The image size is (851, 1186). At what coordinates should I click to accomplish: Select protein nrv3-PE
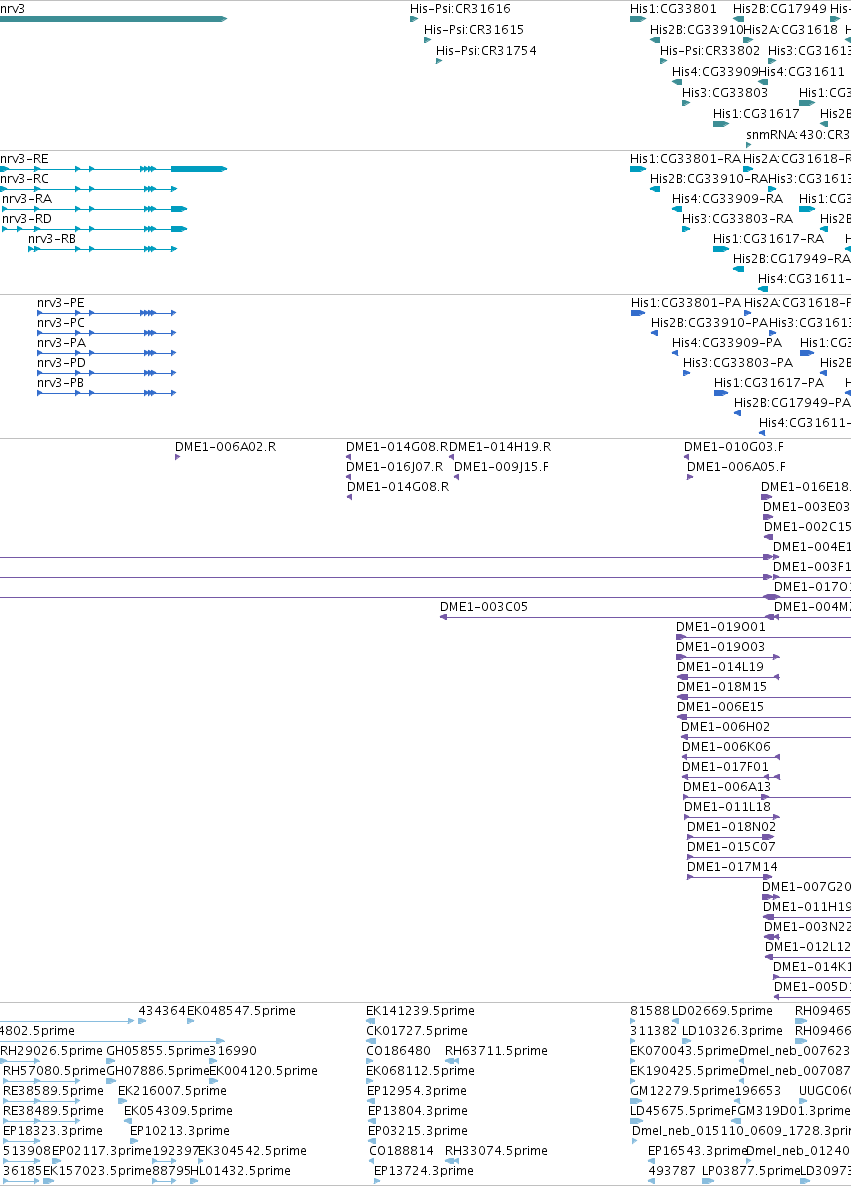coord(61,303)
